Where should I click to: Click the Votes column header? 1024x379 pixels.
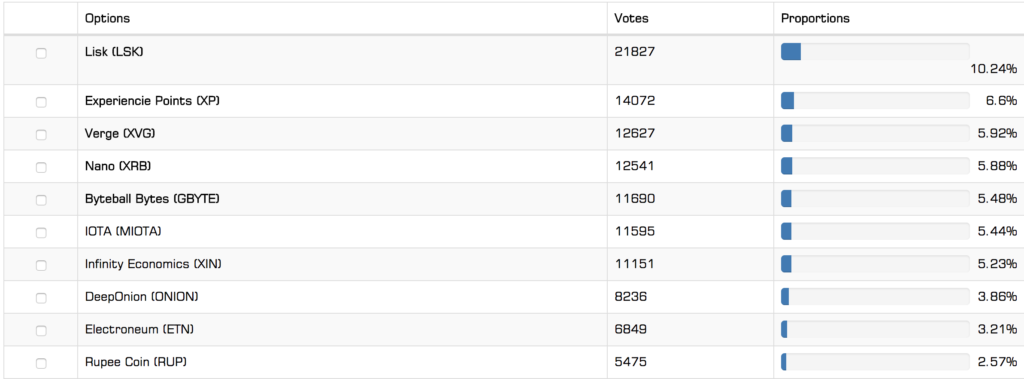(x=632, y=18)
